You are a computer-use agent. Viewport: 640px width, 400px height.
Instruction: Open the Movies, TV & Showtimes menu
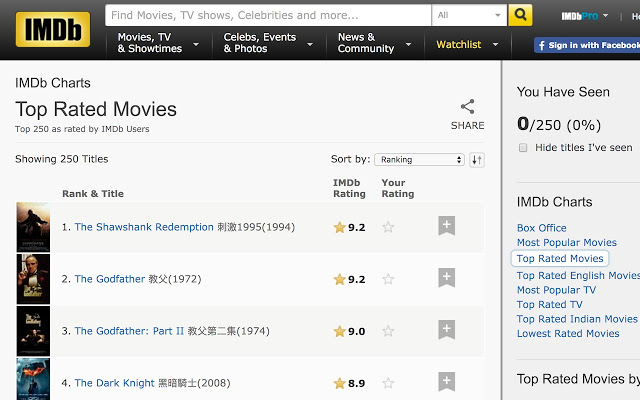pyautogui.click(x=150, y=43)
